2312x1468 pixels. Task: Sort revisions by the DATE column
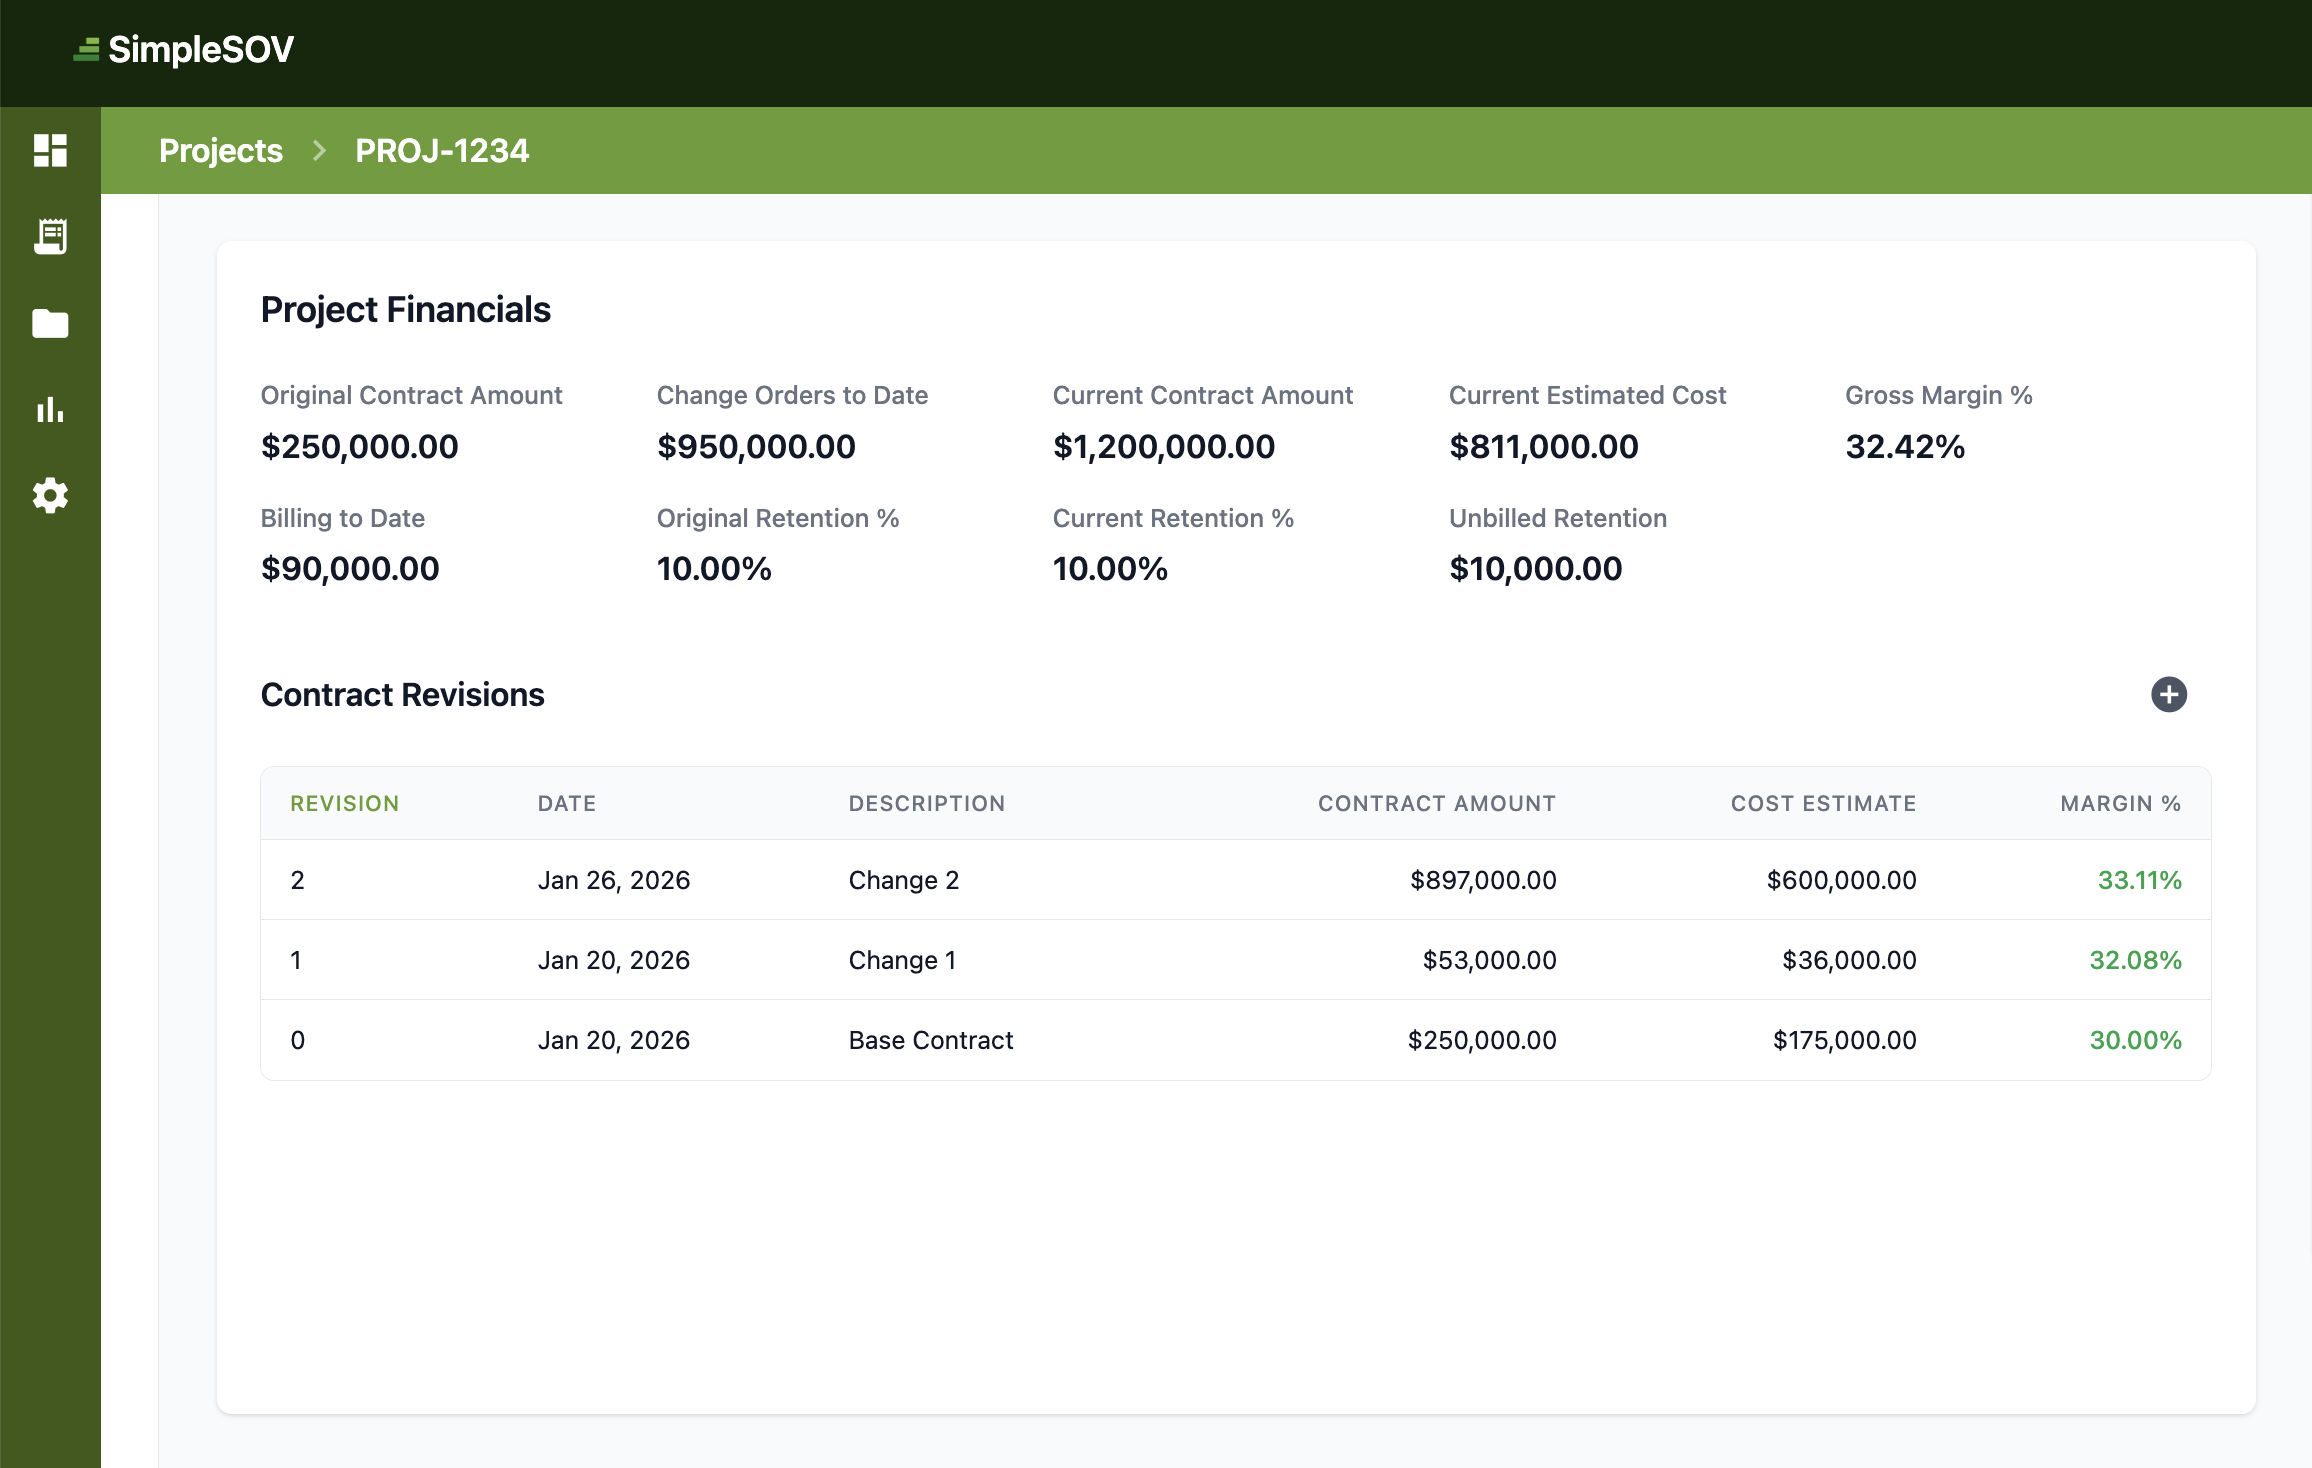pos(566,803)
